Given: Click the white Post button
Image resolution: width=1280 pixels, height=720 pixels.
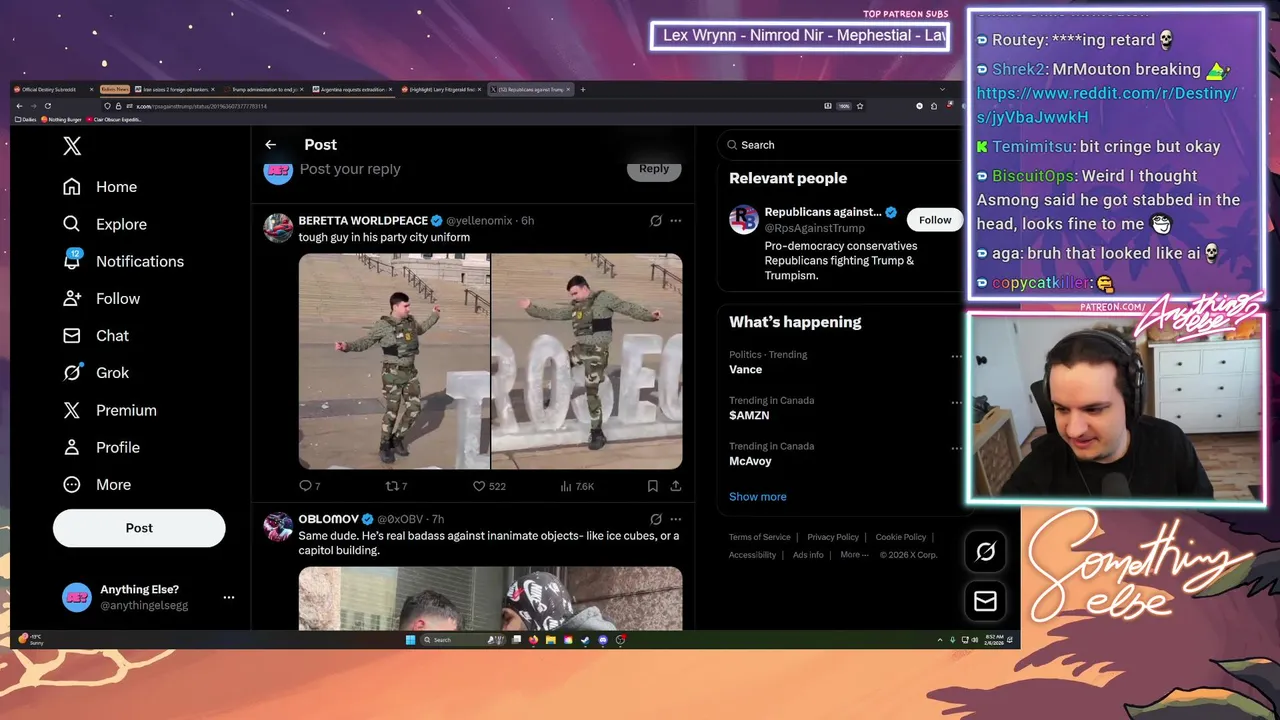Looking at the screenshot, I should (139, 528).
